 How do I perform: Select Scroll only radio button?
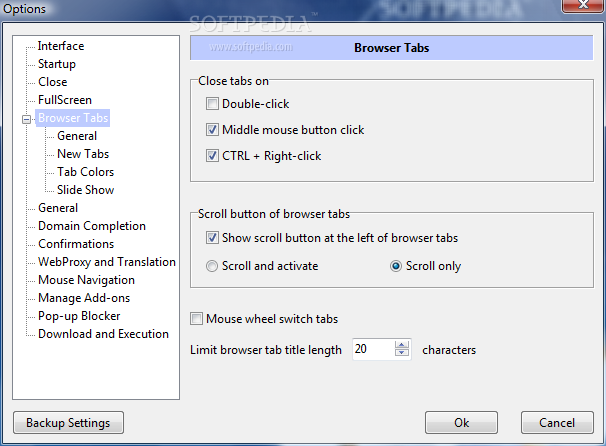tap(396, 266)
